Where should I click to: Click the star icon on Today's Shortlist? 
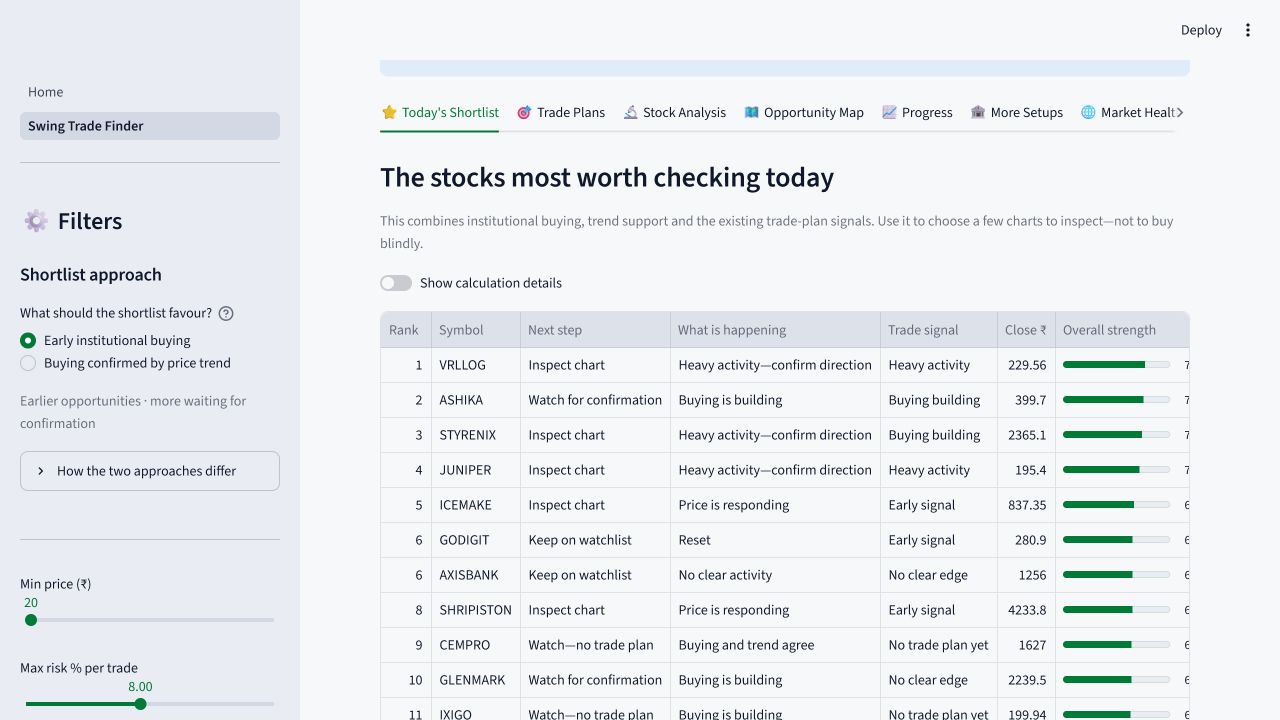(x=389, y=112)
